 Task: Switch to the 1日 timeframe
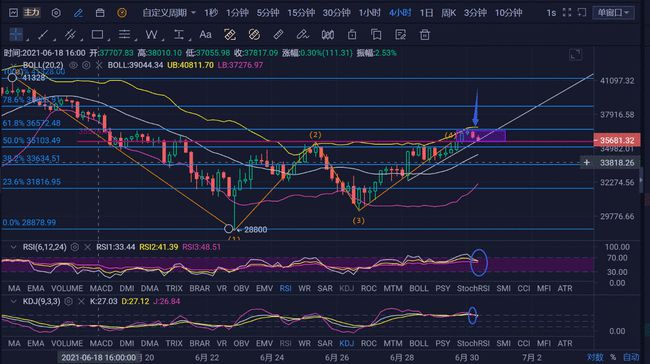pos(426,13)
